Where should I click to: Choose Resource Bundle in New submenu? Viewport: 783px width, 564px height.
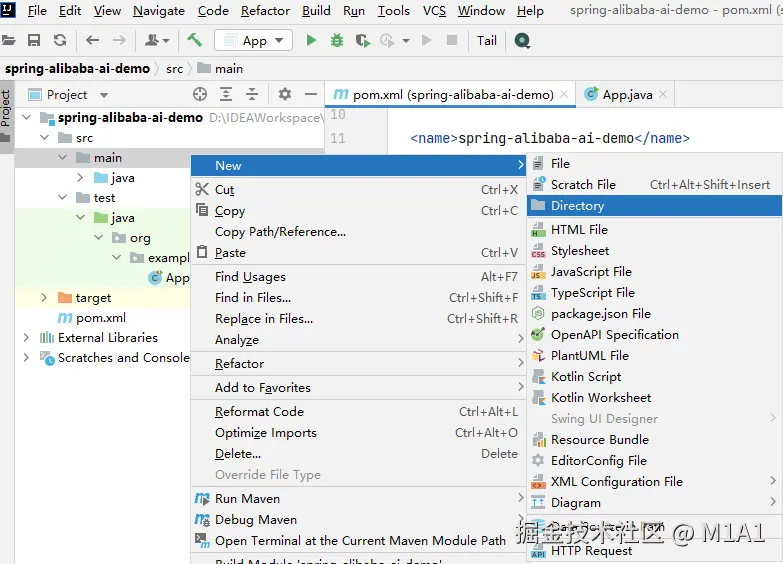[x=654, y=440]
